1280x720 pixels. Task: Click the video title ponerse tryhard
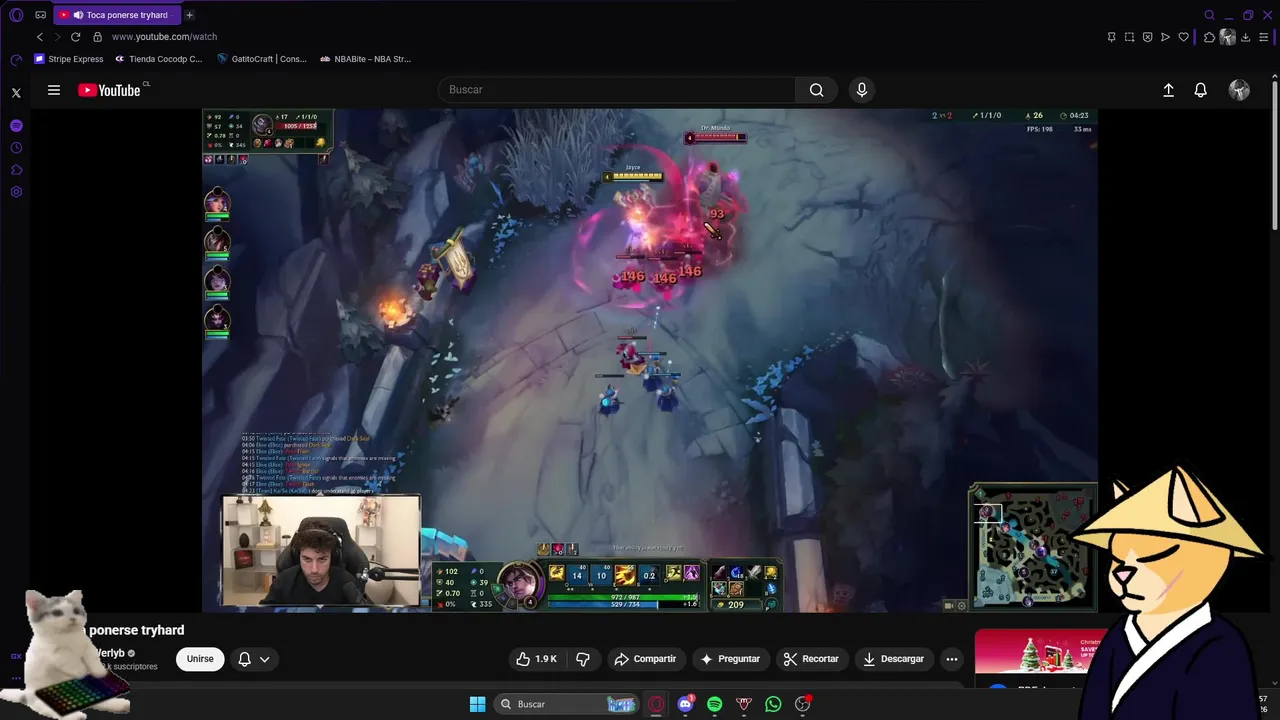pyautogui.click(x=137, y=630)
